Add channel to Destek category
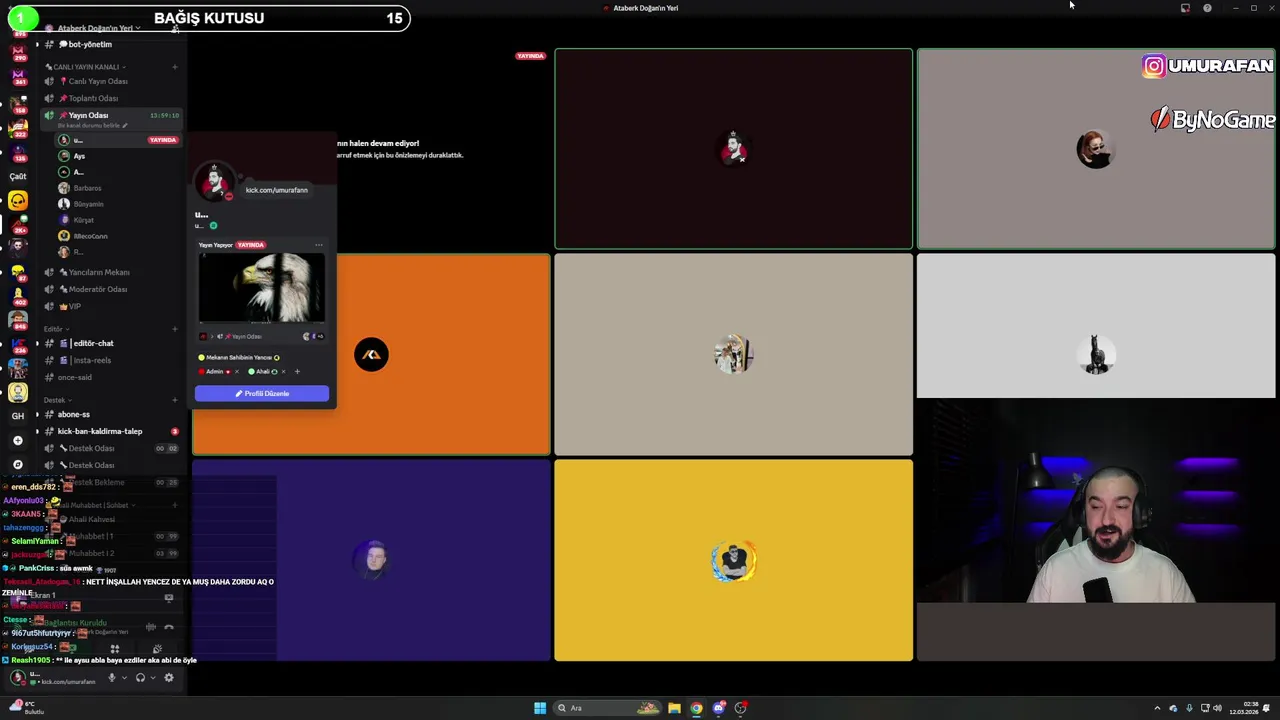Viewport: 1280px width, 720px height. pyautogui.click(x=174, y=400)
